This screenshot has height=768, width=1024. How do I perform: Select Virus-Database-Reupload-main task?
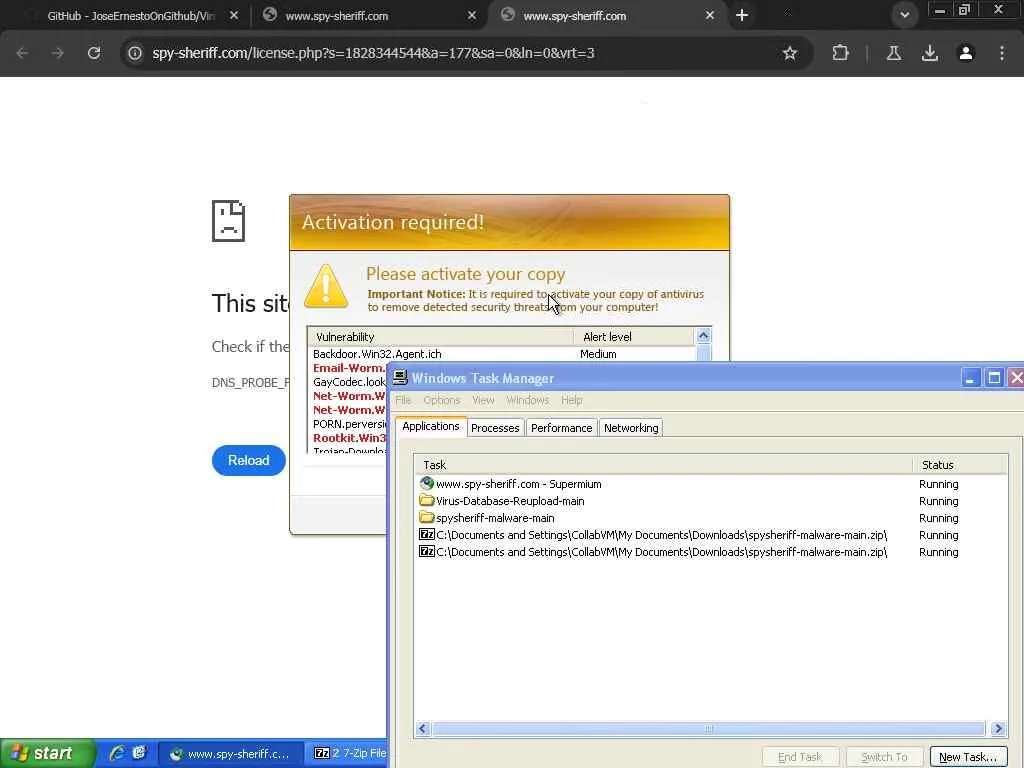point(712,501)
